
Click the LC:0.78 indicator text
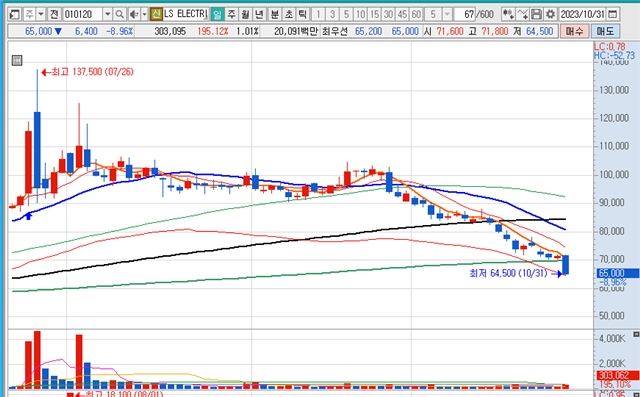click(610, 47)
